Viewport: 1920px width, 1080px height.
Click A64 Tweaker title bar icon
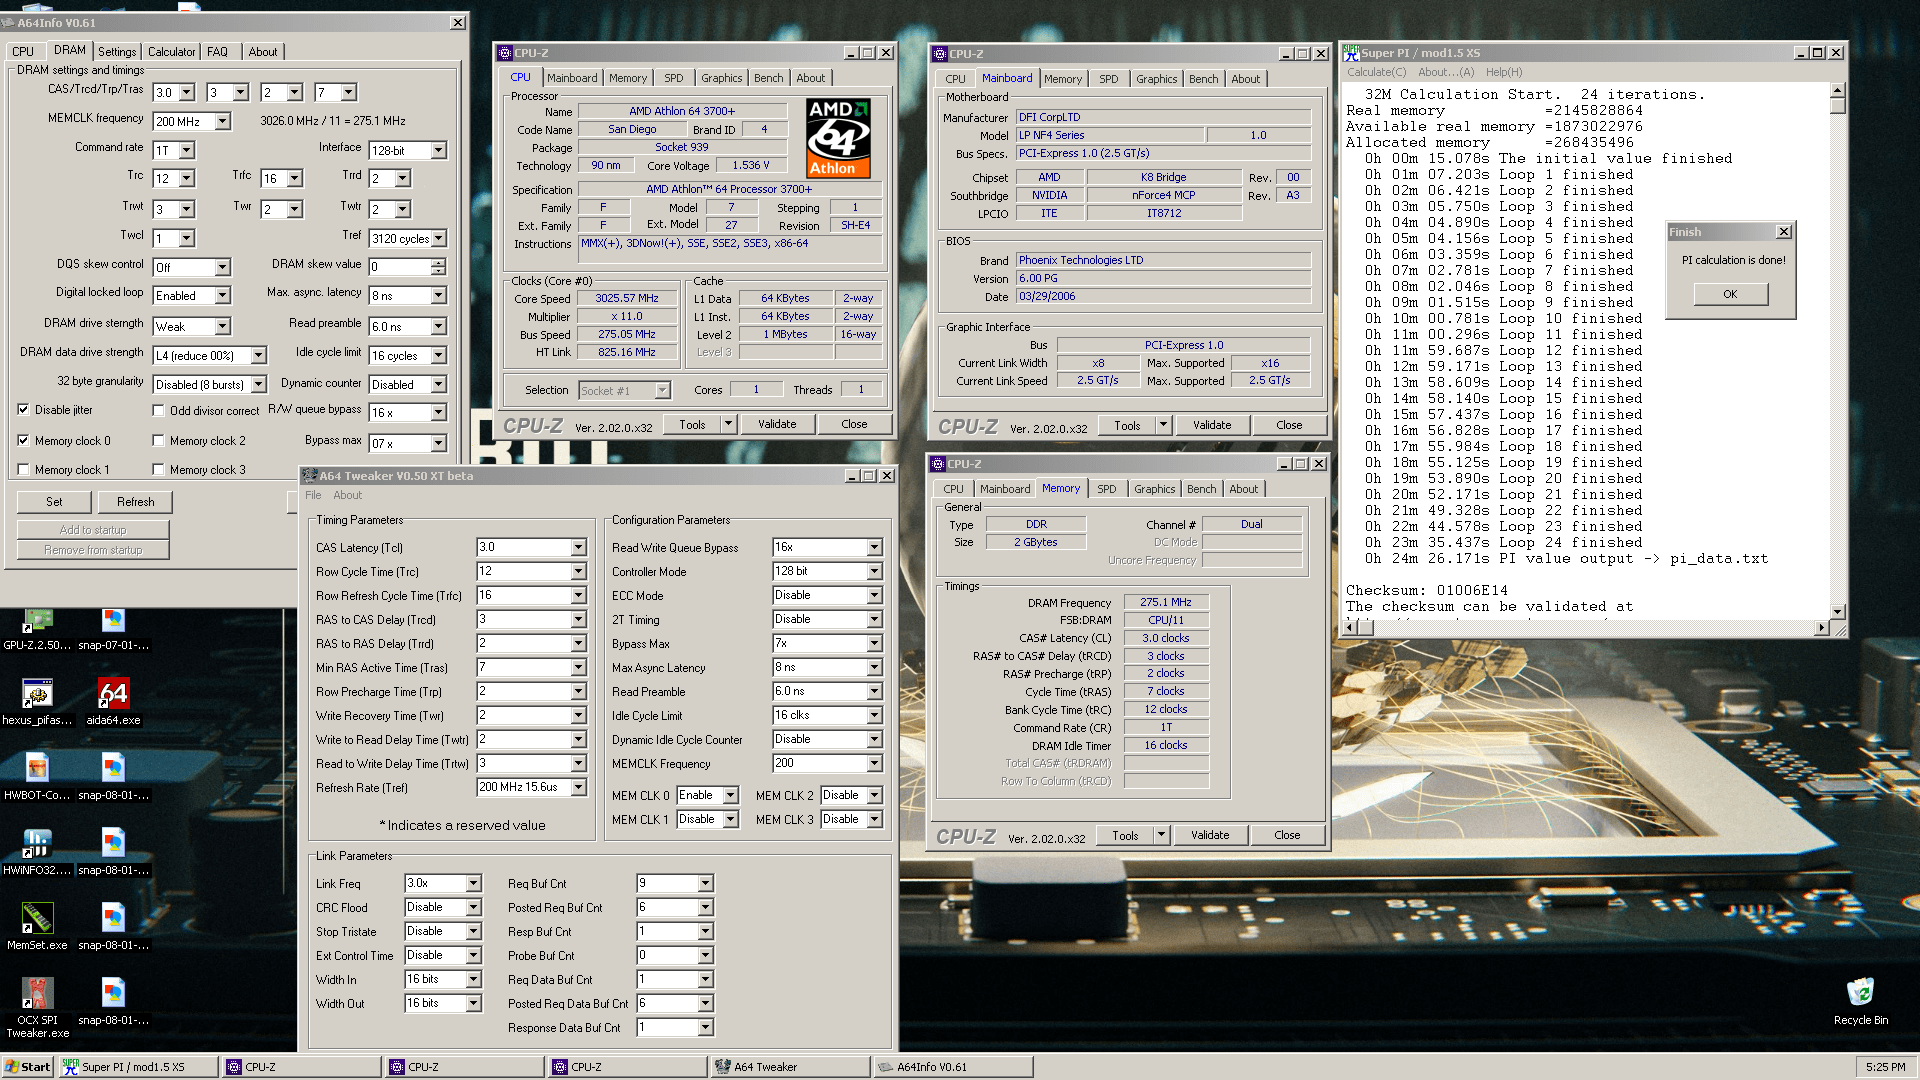(310, 476)
